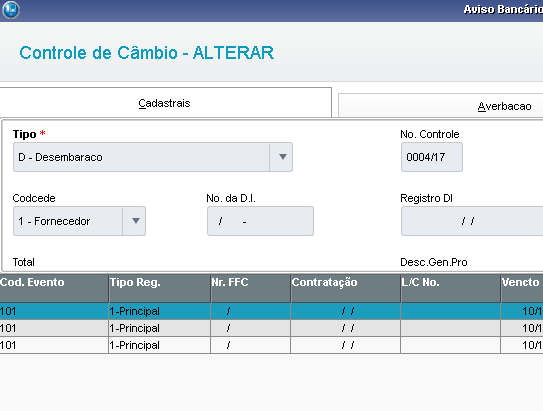
Task: Click the Registro DI date field
Action: coord(472,221)
